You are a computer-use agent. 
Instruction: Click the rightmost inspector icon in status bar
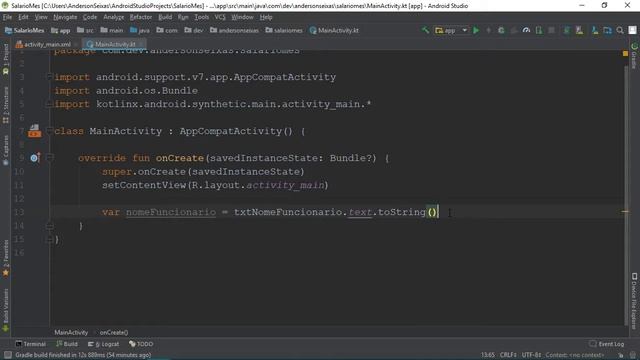click(x=633, y=355)
